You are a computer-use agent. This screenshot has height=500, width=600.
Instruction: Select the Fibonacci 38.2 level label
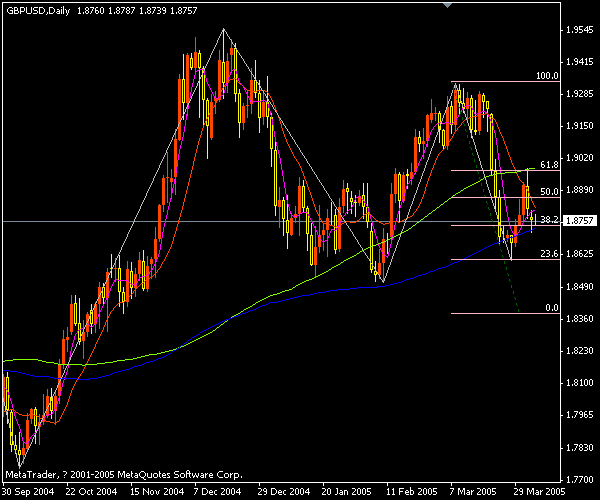tap(549, 220)
